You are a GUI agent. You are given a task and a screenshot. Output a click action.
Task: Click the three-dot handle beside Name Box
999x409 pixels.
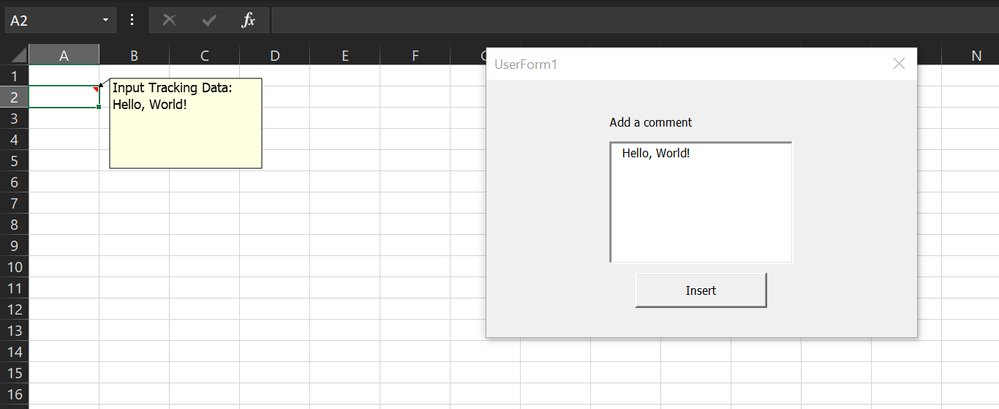132,20
